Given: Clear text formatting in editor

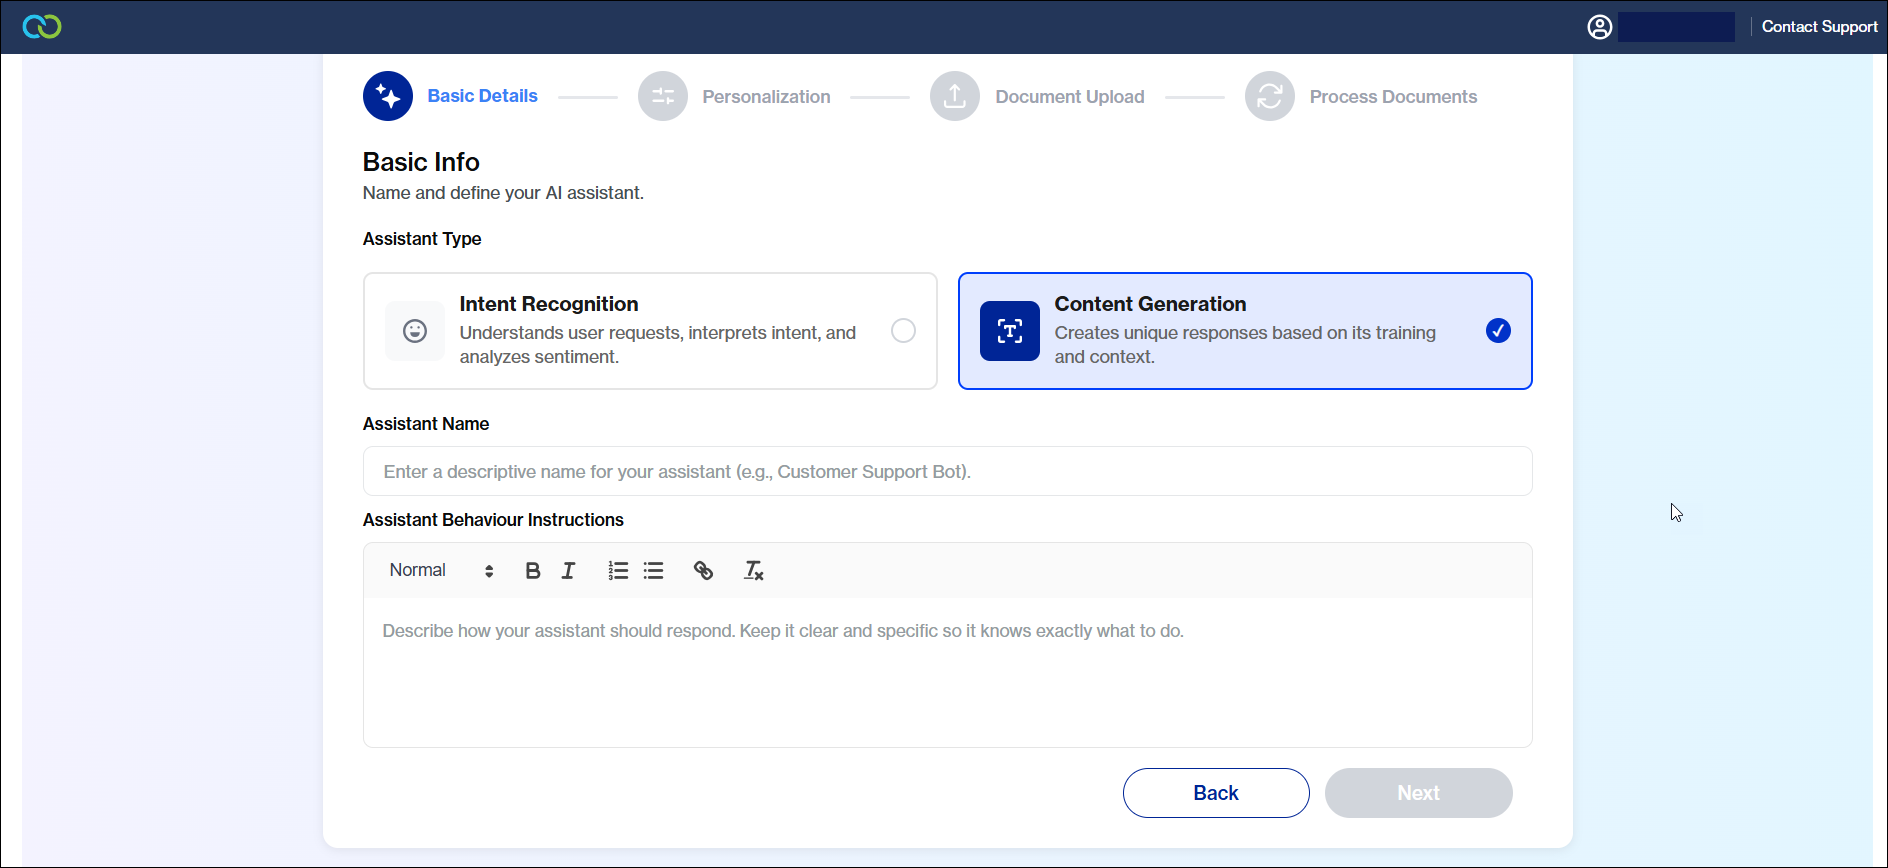Looking at the screenshot, I should point(753,571).
